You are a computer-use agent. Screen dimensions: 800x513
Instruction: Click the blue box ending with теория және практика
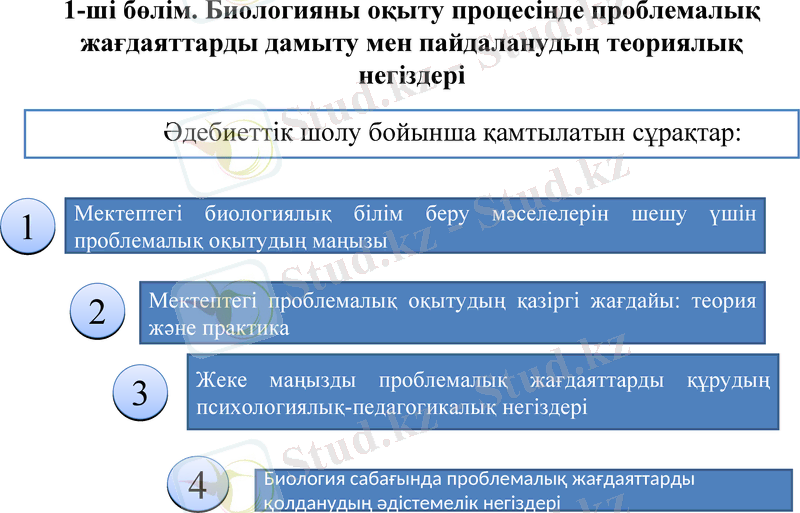tap(452, 313)
